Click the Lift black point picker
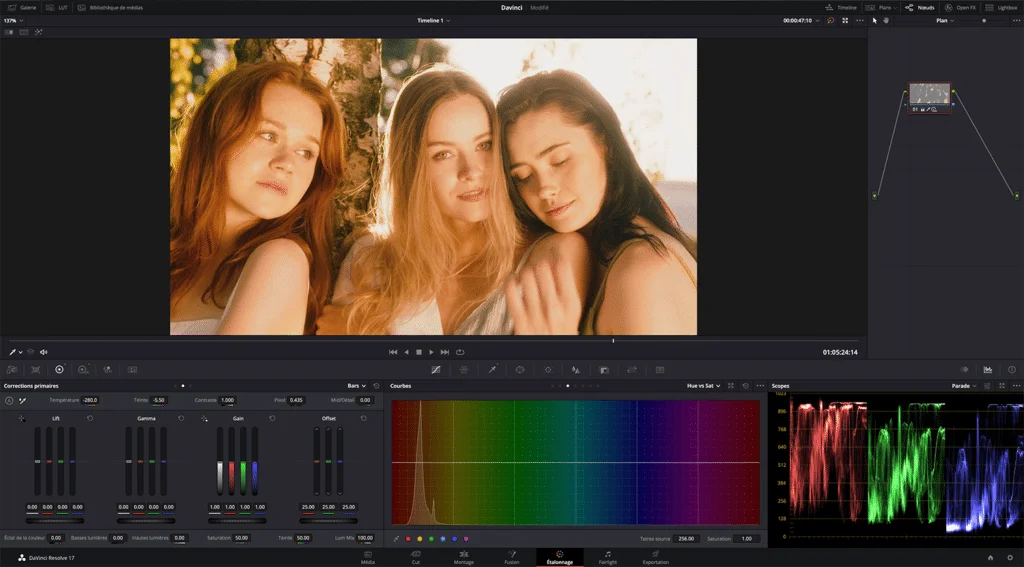Viewport: 1024px width, 567px height. tap(22, 418)
